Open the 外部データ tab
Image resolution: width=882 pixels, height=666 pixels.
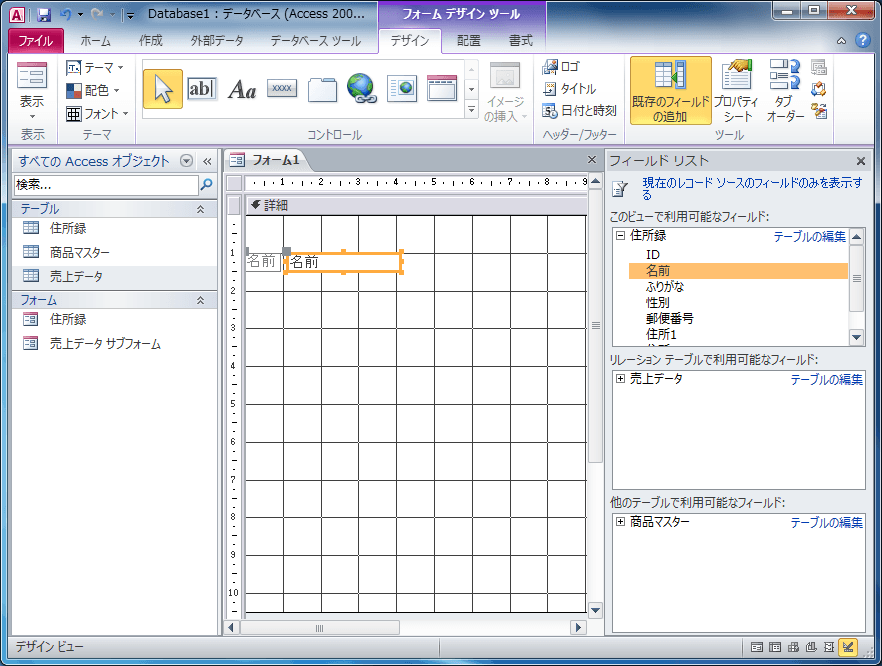point(217,40)
